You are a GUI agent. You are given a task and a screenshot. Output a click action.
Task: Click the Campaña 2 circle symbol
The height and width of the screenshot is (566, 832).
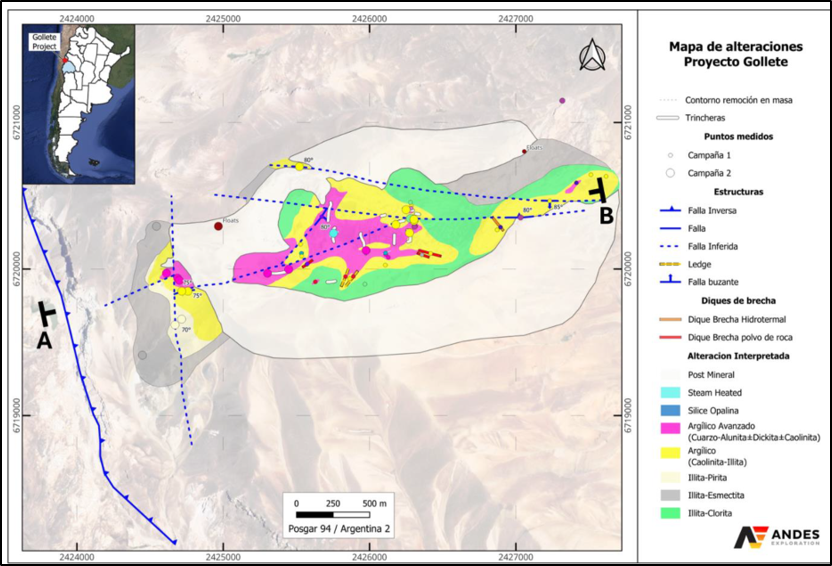click(x=670, y=171)
